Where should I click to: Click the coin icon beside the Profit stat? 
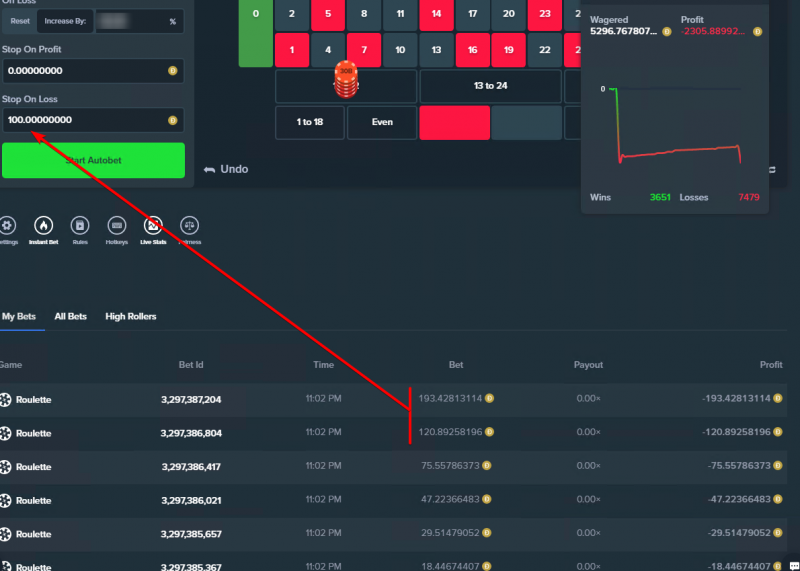(757, 32)
